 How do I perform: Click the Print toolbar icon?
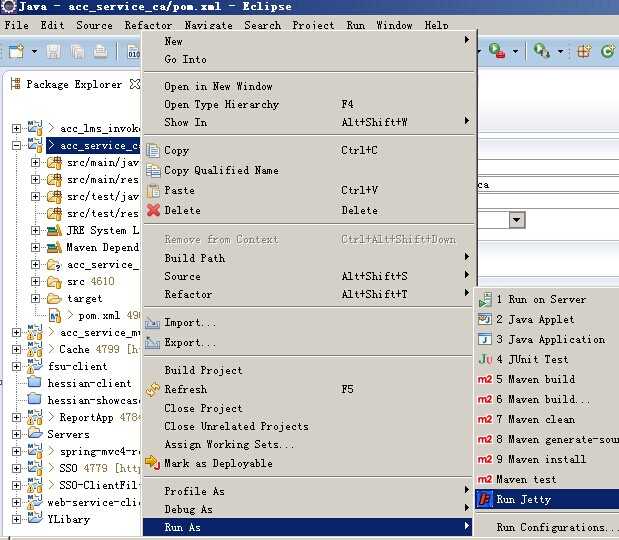point(101,52)
